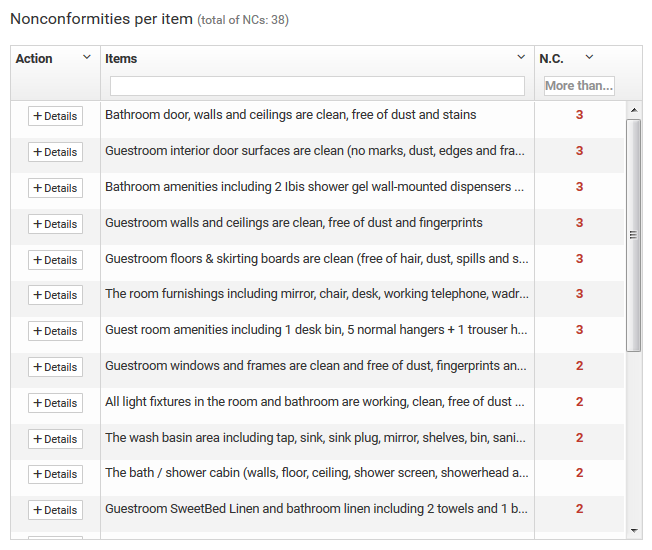
Task: View details for Guestroom walls and ceilings
Action: 55,224
